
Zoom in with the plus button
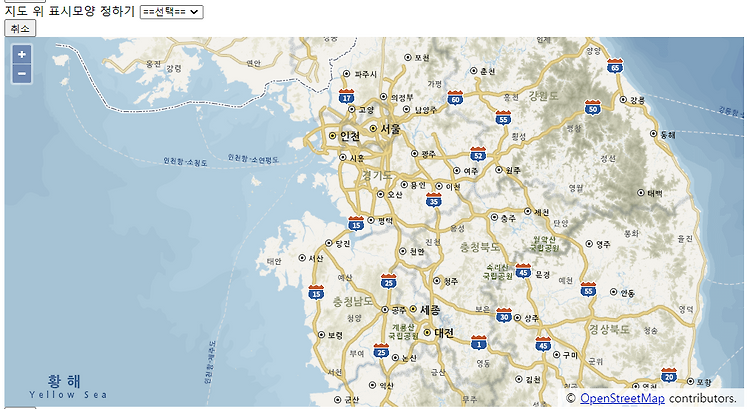22,55
